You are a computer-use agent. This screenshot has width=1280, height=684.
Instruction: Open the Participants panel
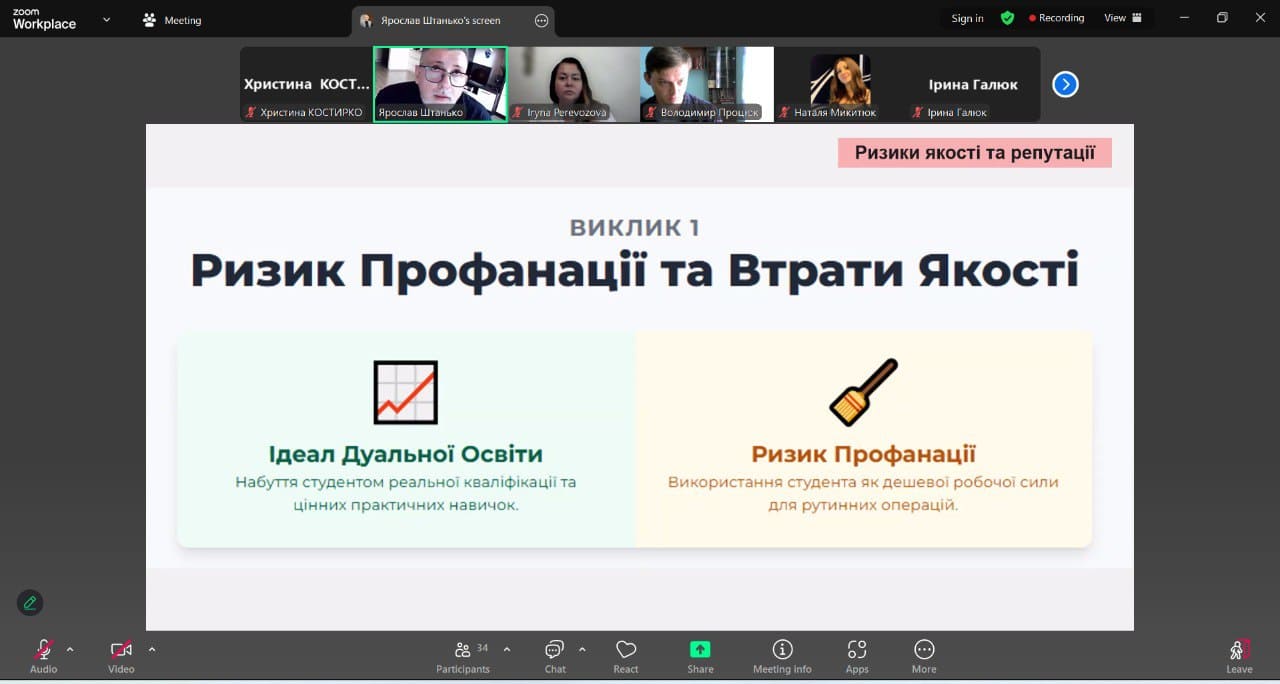[x=463, y=656]
